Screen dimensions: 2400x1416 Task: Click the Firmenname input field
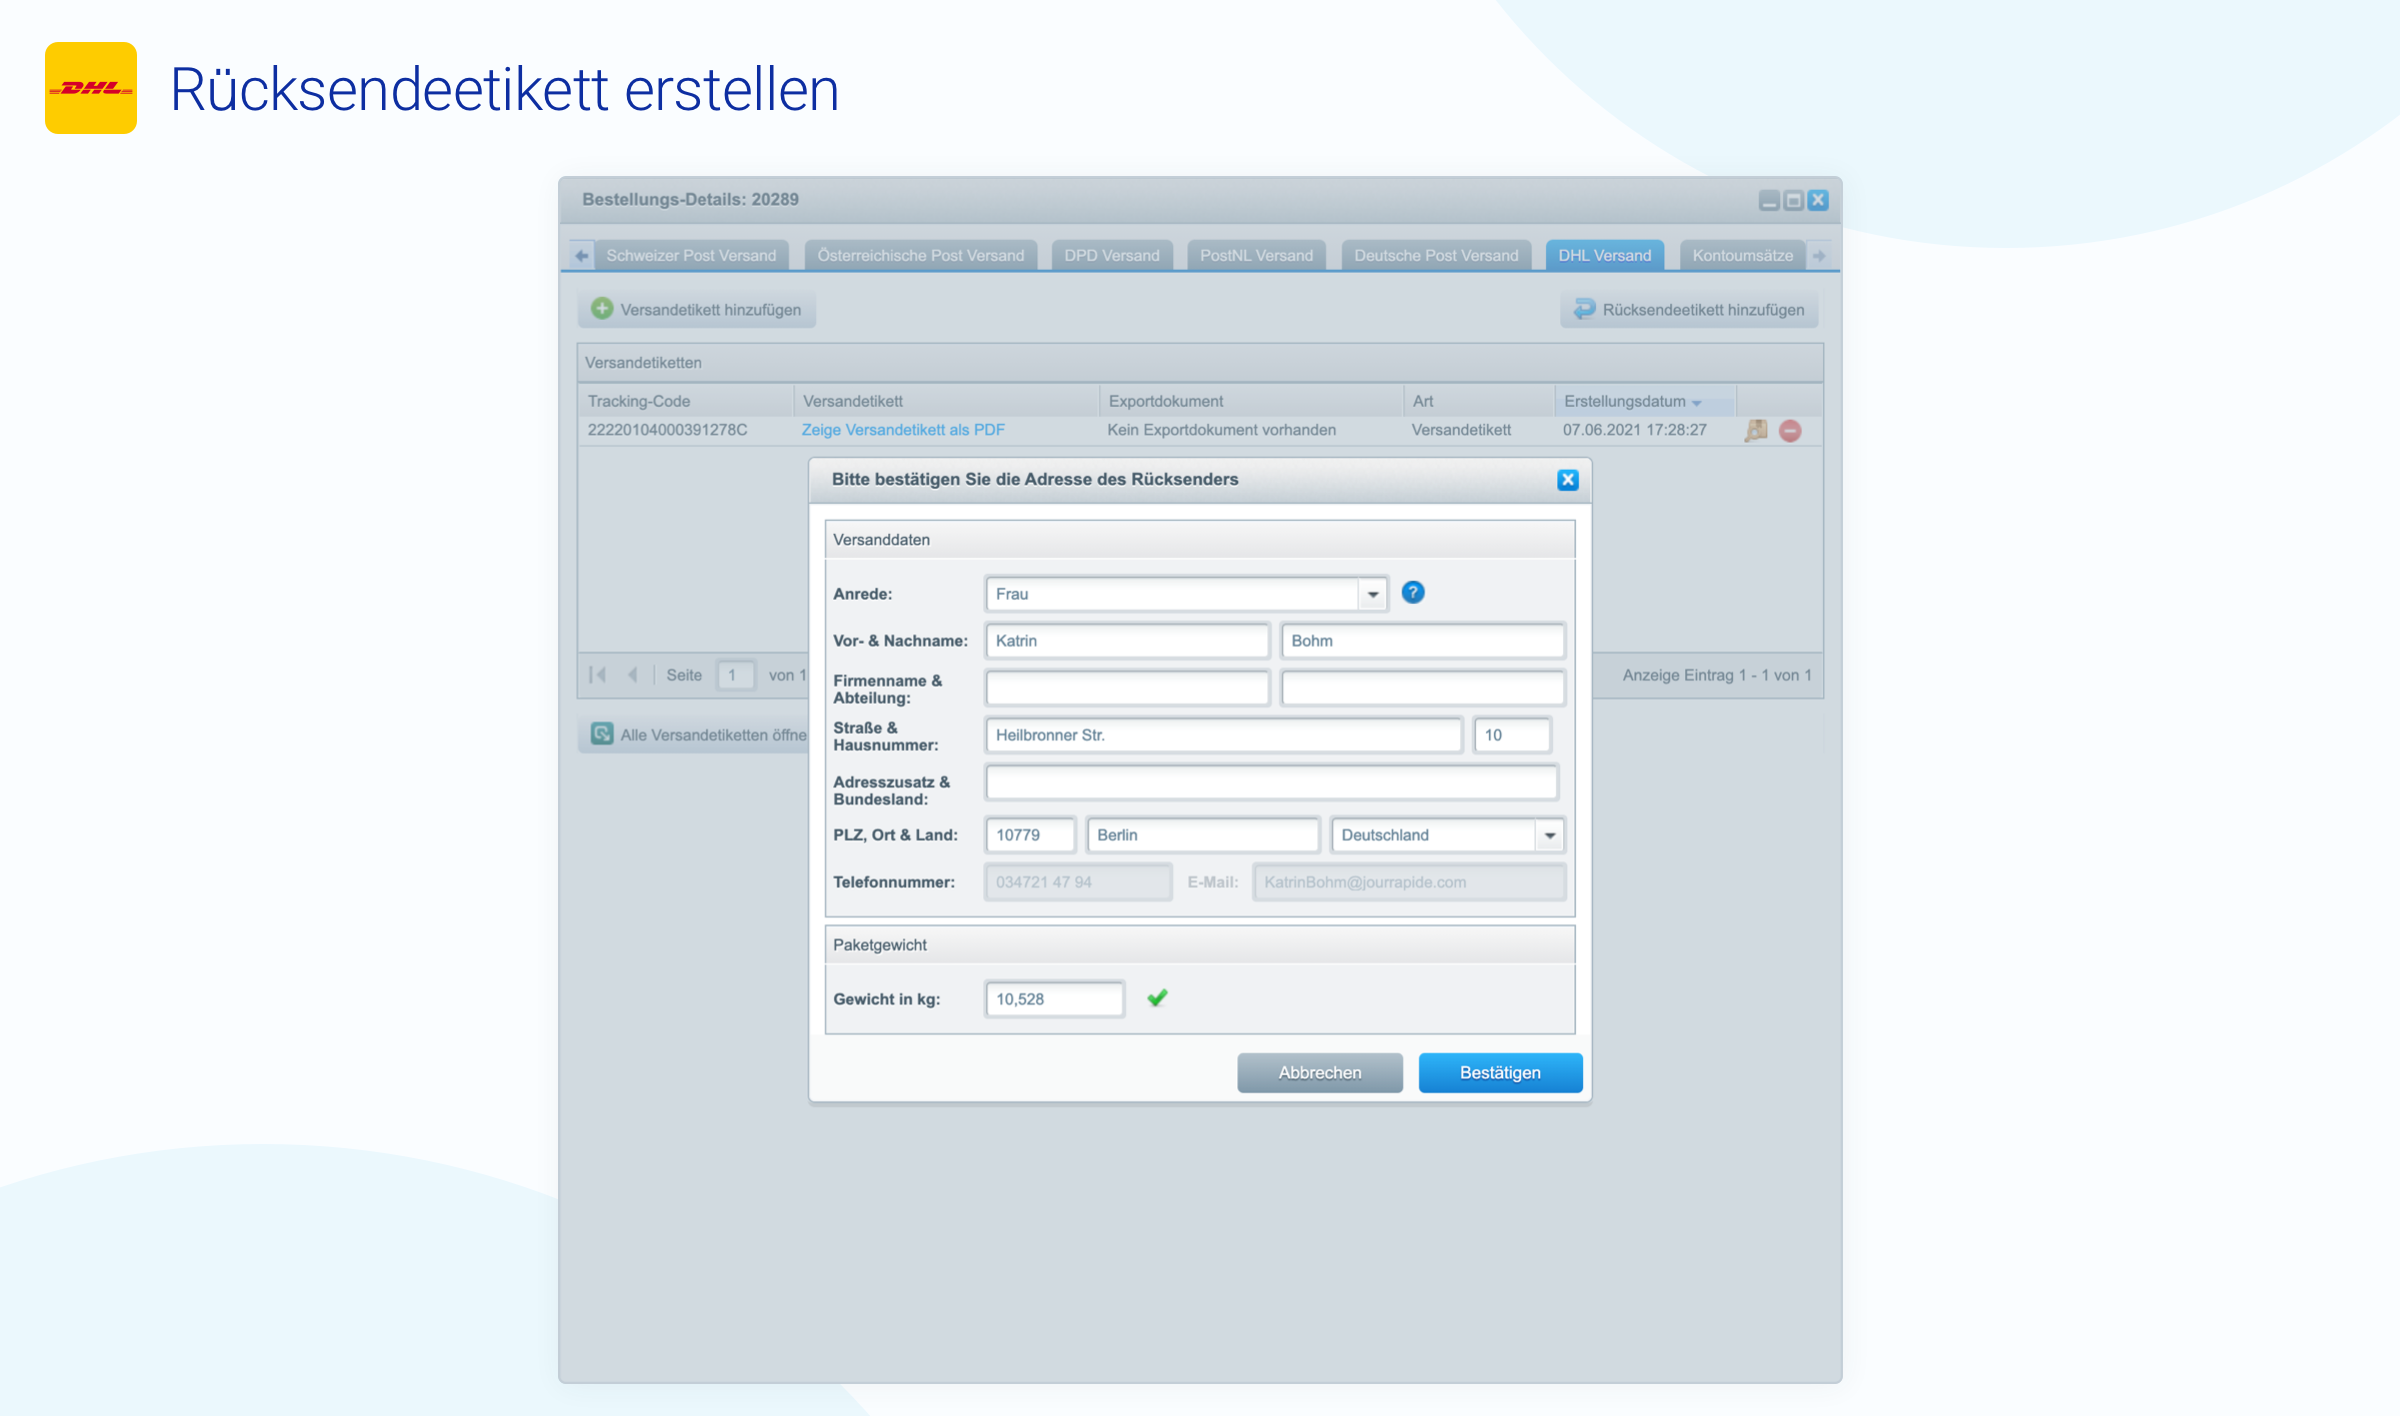1127,688
